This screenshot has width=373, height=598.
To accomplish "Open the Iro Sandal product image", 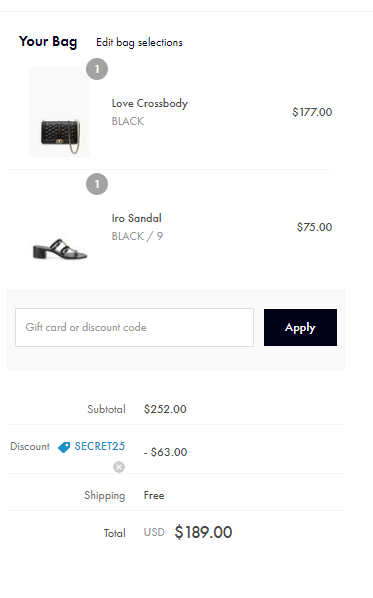I will pyautogui.click(x=60, y=249).
